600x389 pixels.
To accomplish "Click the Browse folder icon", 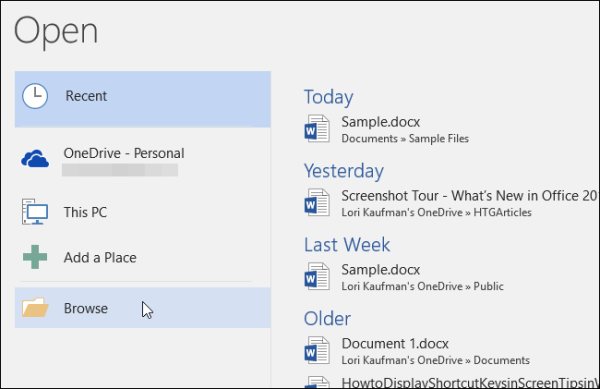I will 35,307.
